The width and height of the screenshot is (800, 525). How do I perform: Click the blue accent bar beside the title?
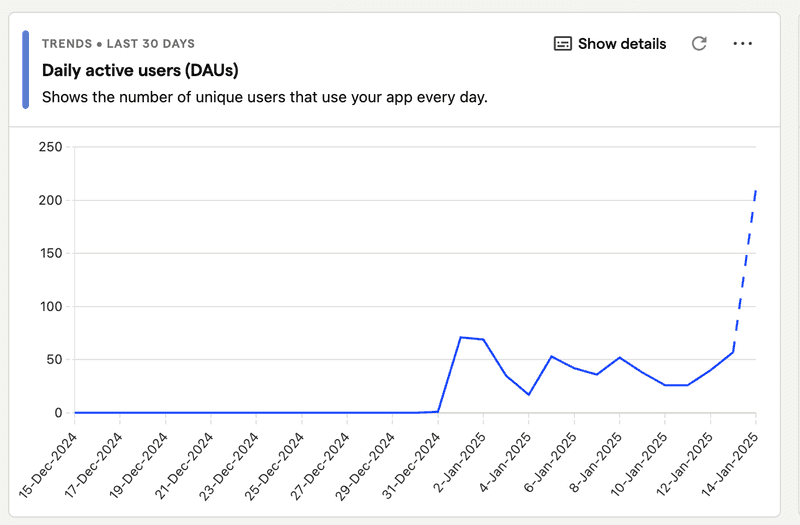(x=26, y=69)
